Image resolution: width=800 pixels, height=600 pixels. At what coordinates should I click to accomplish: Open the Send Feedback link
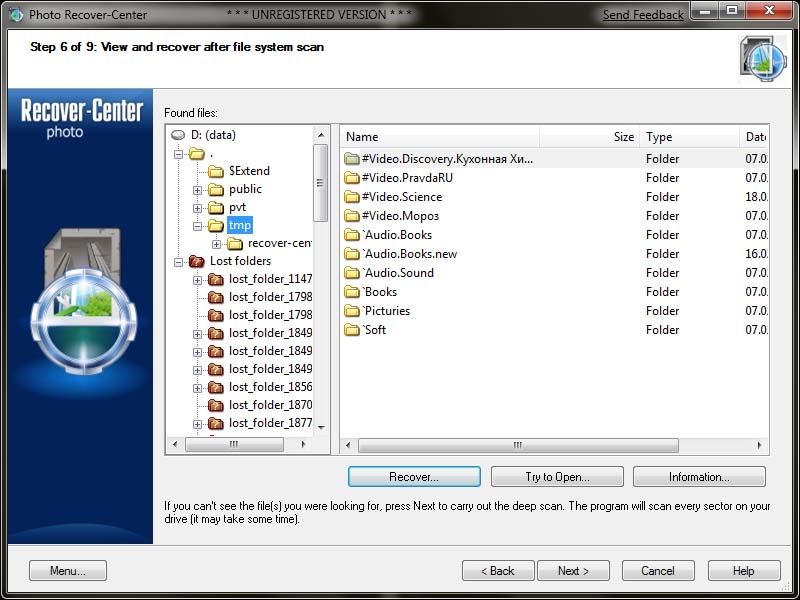[643, 15]
